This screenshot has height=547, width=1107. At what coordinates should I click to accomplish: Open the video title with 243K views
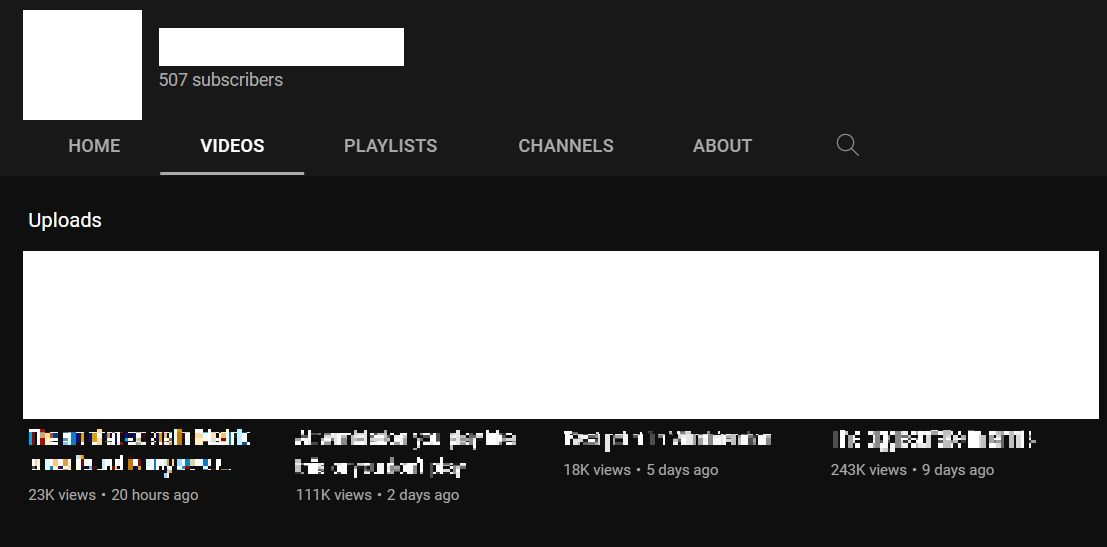coord(933,440)
